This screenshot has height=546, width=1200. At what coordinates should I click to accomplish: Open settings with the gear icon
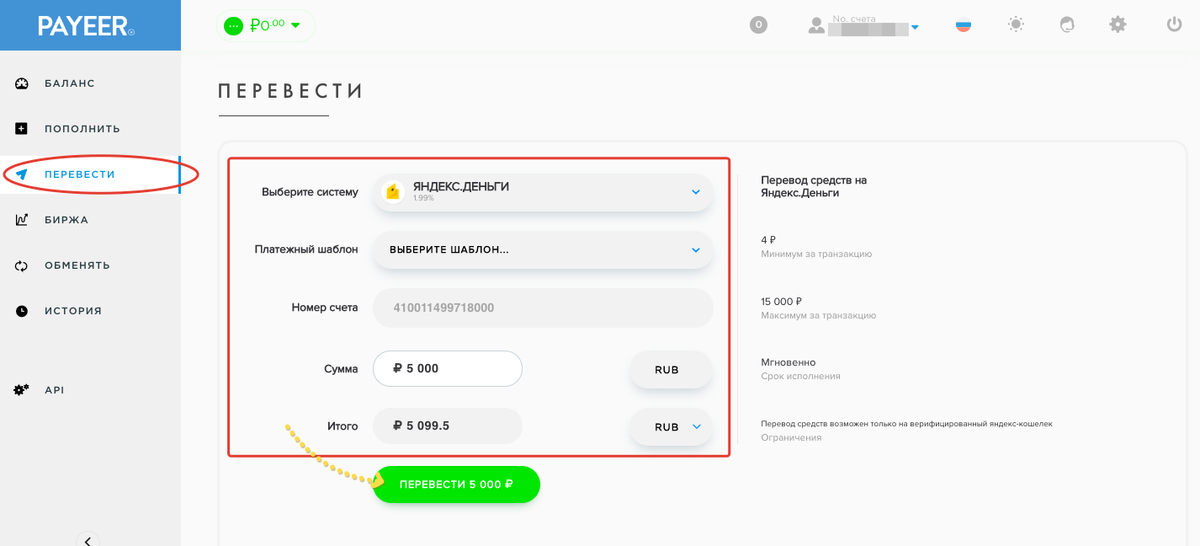point(1117,24)
